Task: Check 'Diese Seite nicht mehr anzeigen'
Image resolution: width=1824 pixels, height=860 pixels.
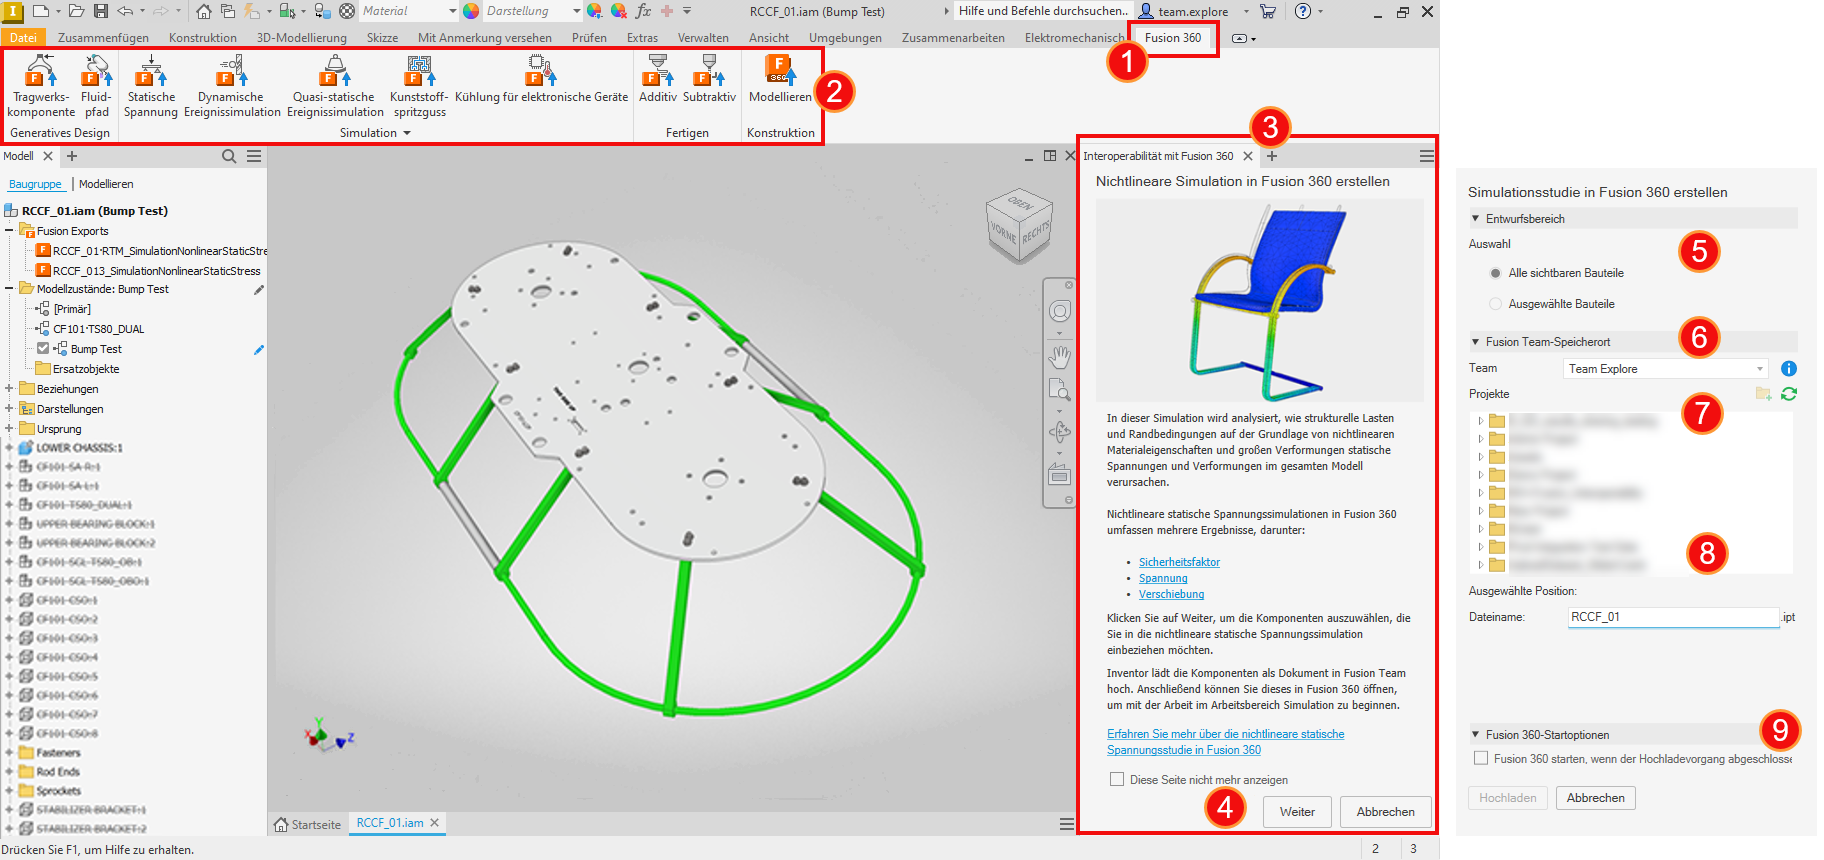Action: click(1117, 779)
